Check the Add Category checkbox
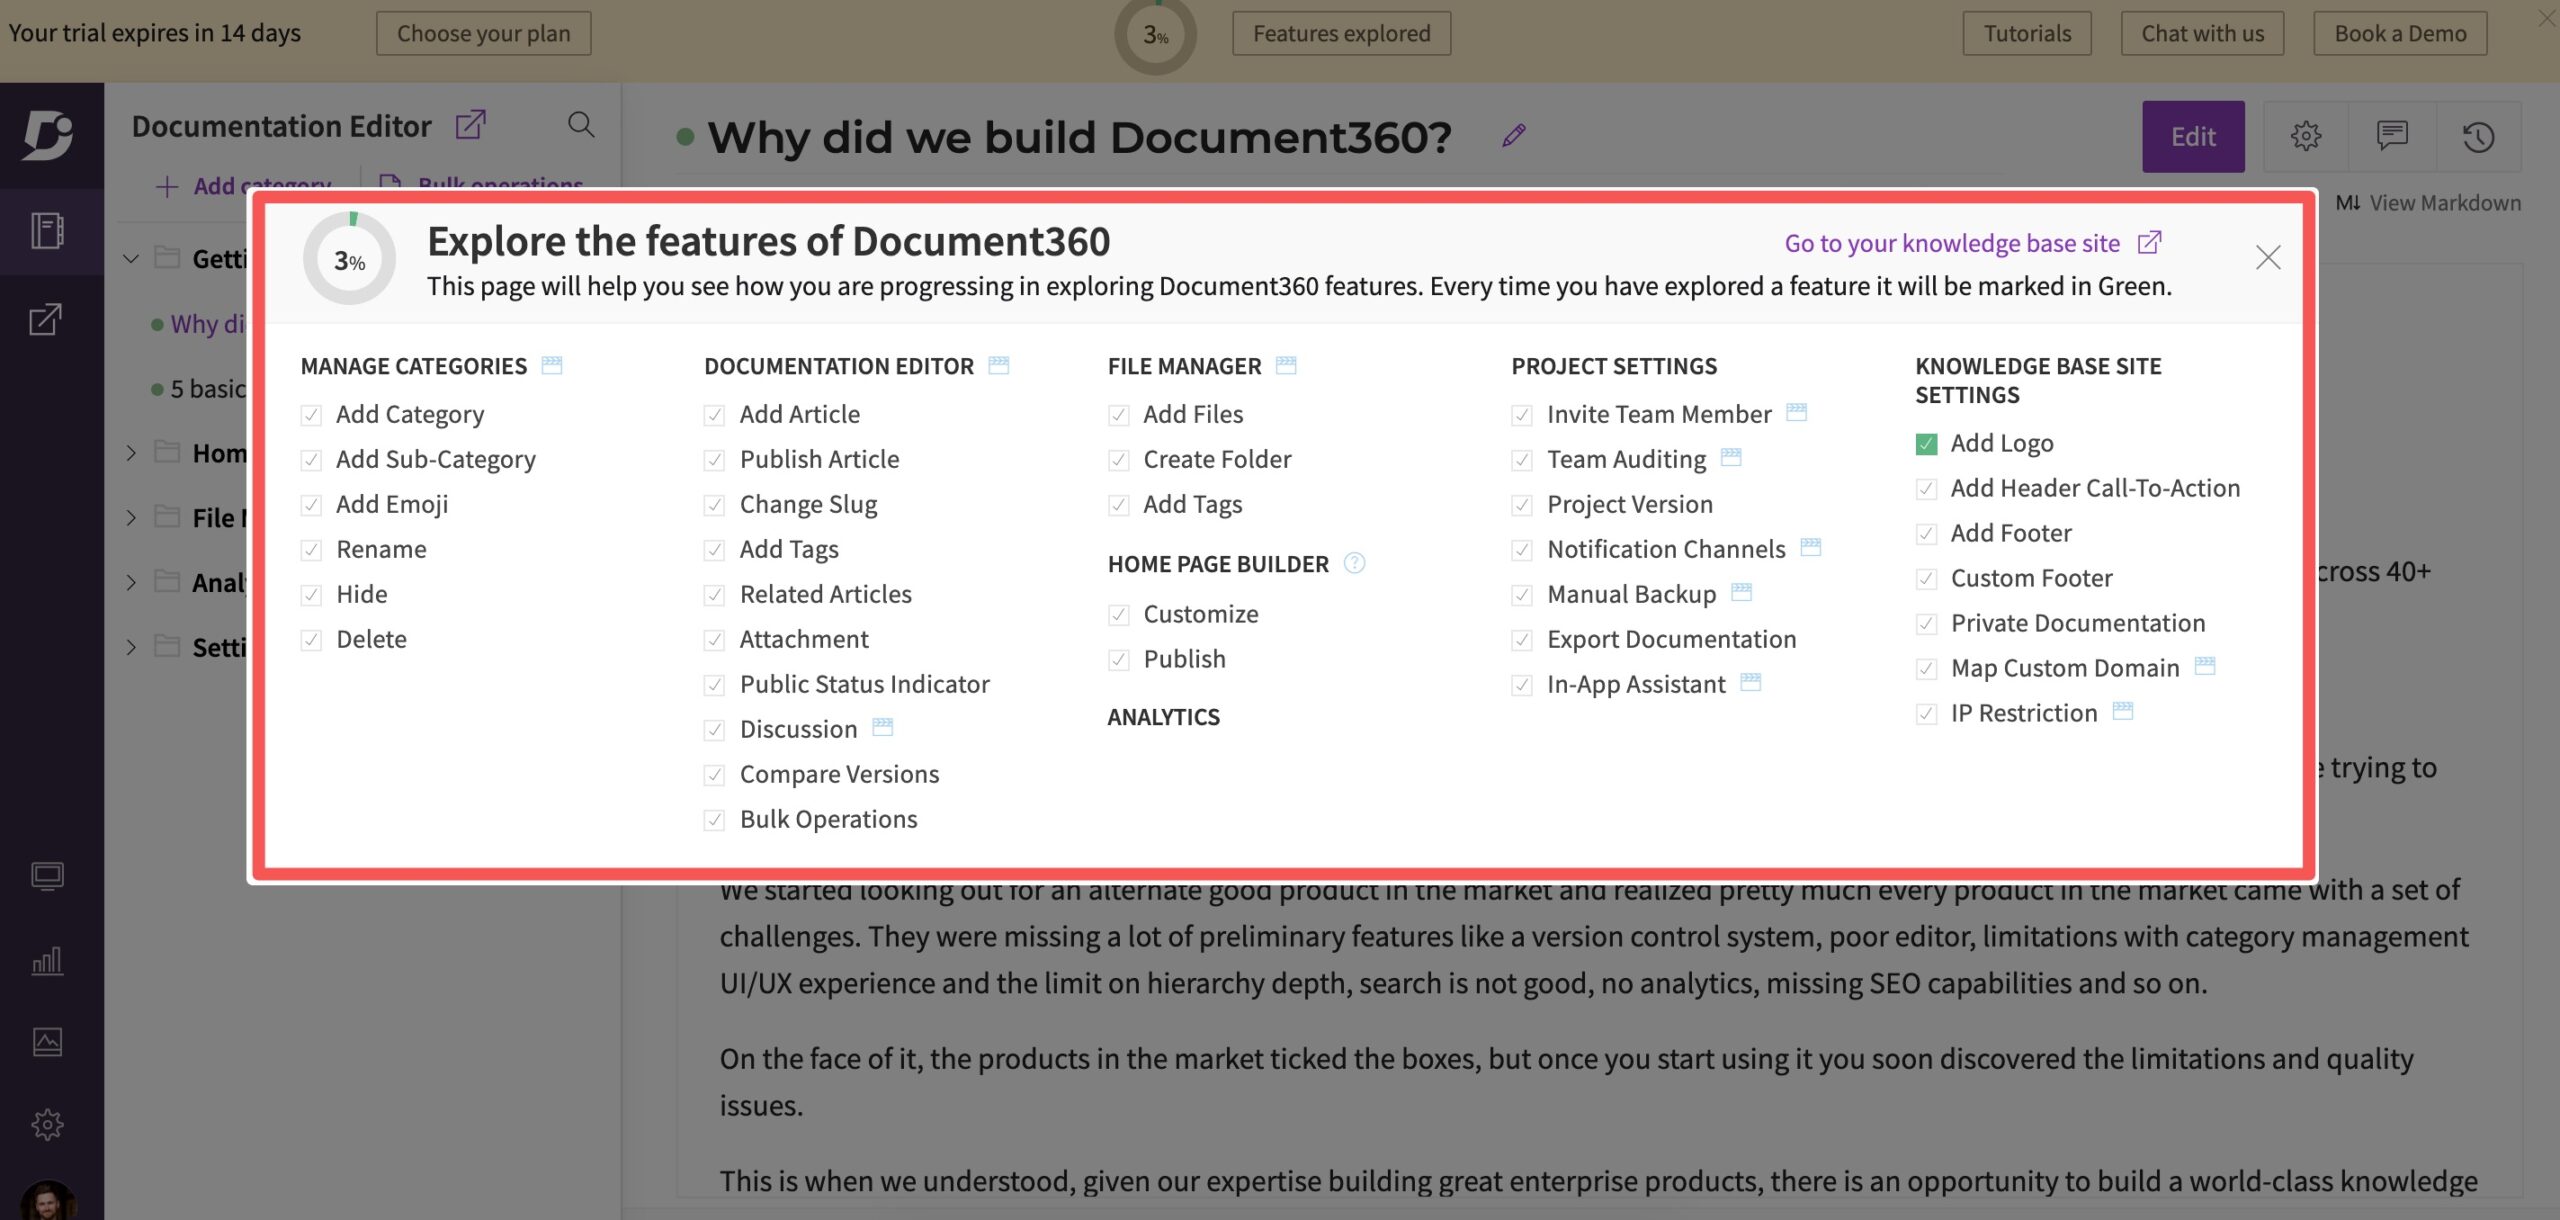This screenshot has width=2560, height=1220. tap(311, 415)
